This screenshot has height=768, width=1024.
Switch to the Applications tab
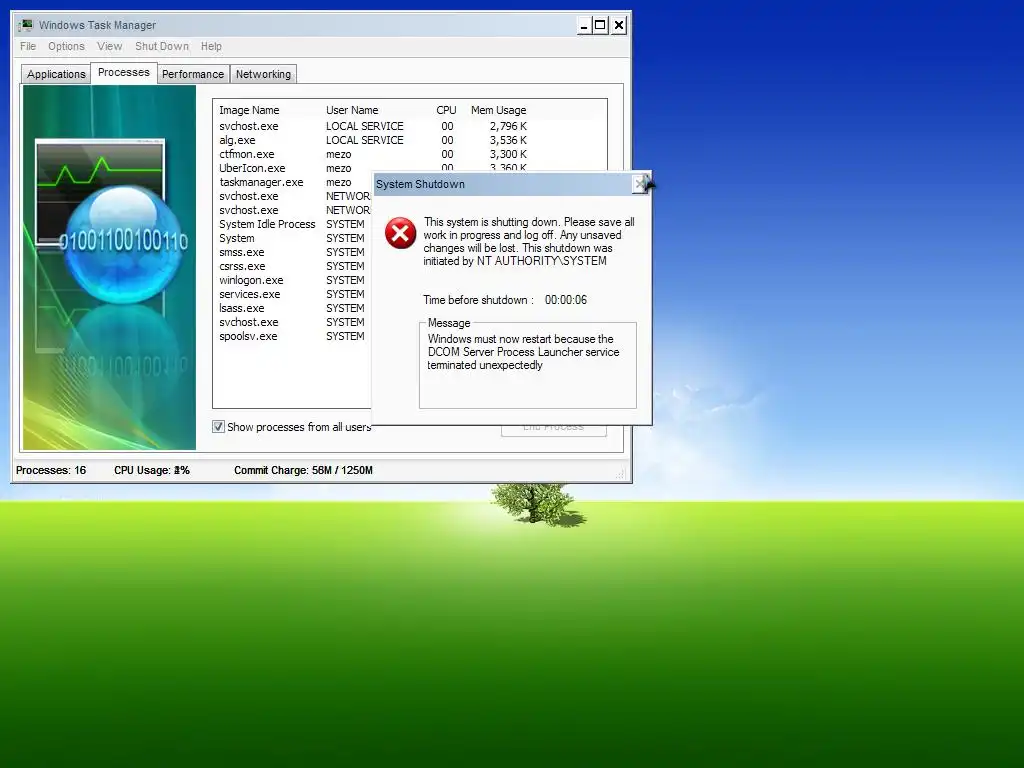[56, 74]
